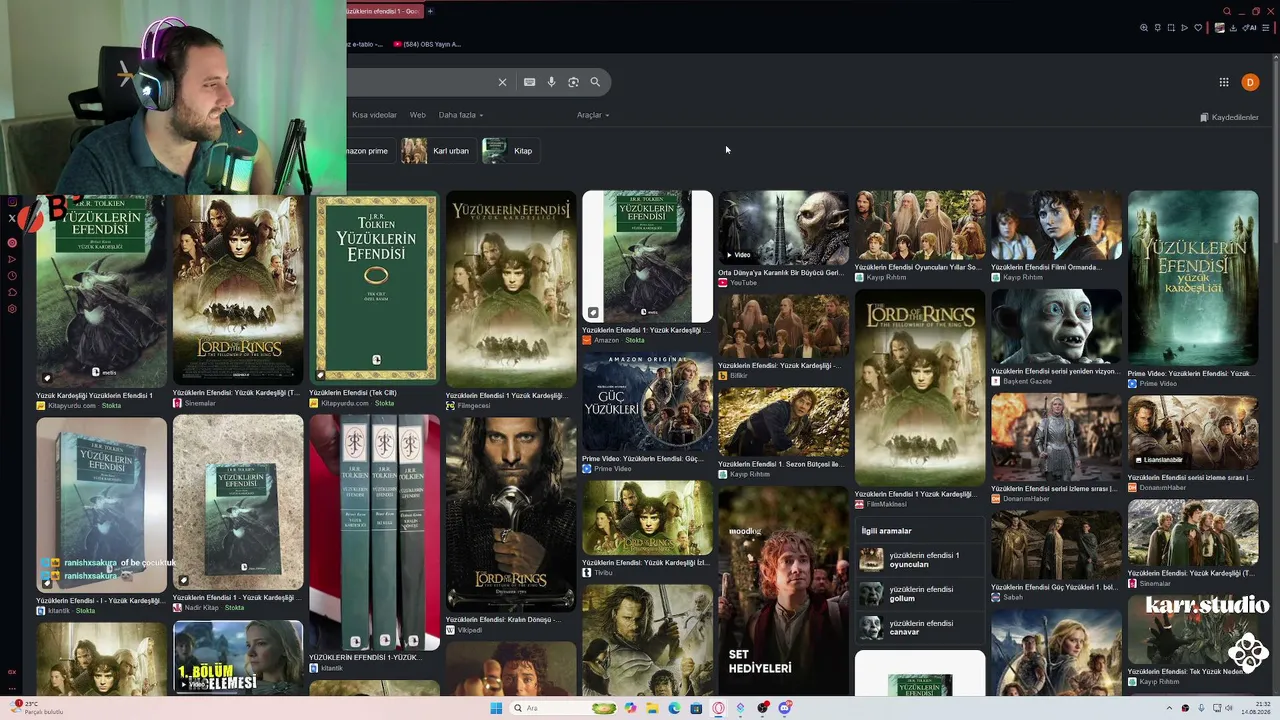Click the play-shaped icon in browser toolbar
This screenshot has height=720, width=1280.
[x=1185, y=28]
